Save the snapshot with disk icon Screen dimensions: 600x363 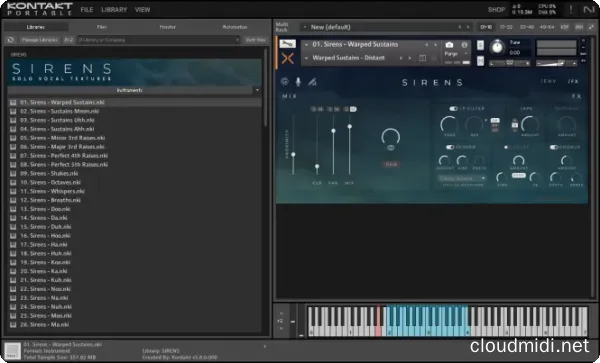[x=422, y=58]
